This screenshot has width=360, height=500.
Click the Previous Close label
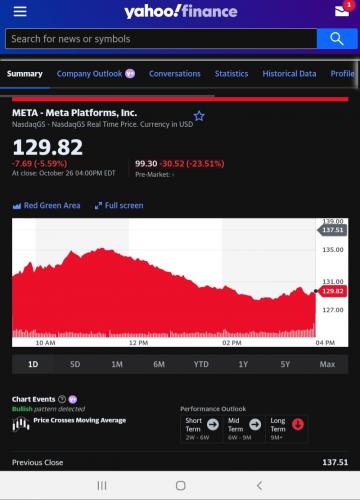38,463
